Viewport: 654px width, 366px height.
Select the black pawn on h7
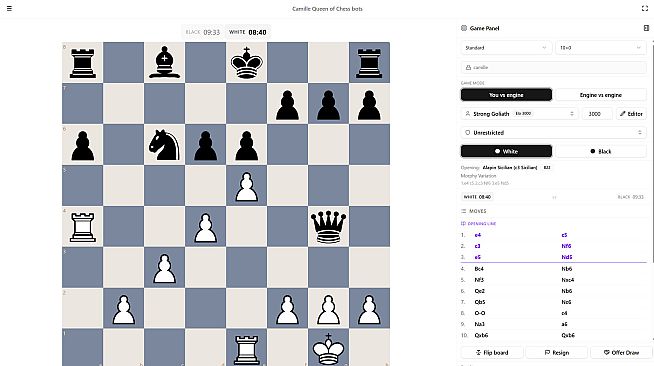click(x=369, y=105)
